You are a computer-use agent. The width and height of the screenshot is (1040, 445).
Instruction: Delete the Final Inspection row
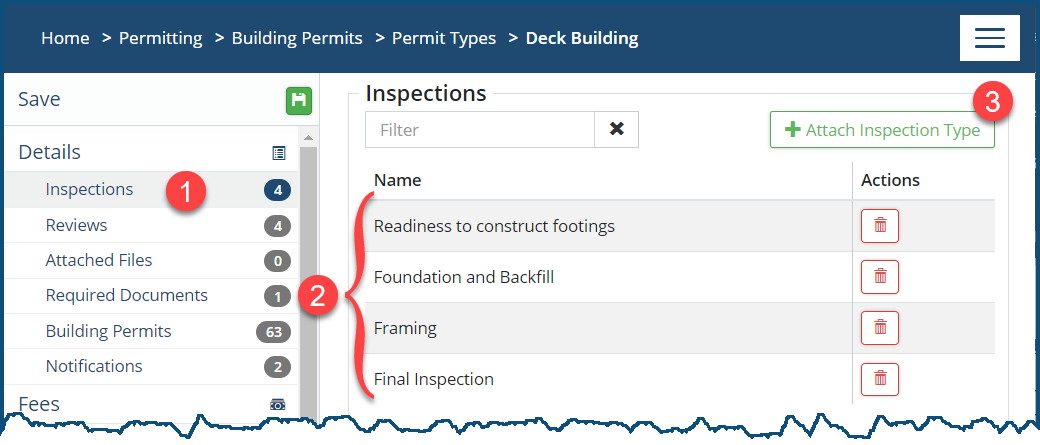click(880, 379)
